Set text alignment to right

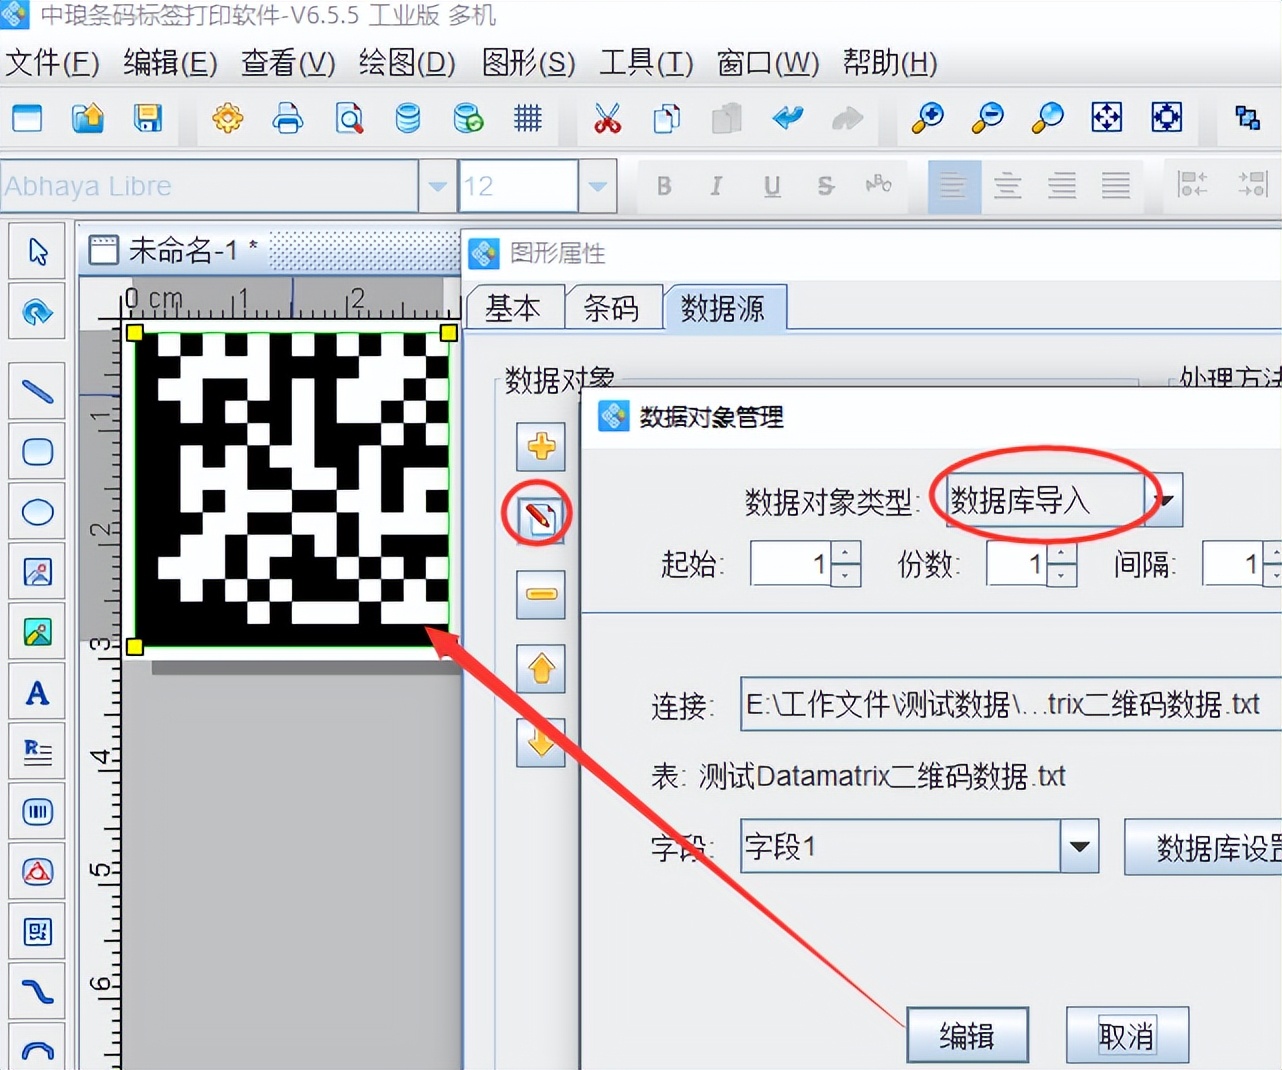pyautogui.click(x=1061, y=186)
